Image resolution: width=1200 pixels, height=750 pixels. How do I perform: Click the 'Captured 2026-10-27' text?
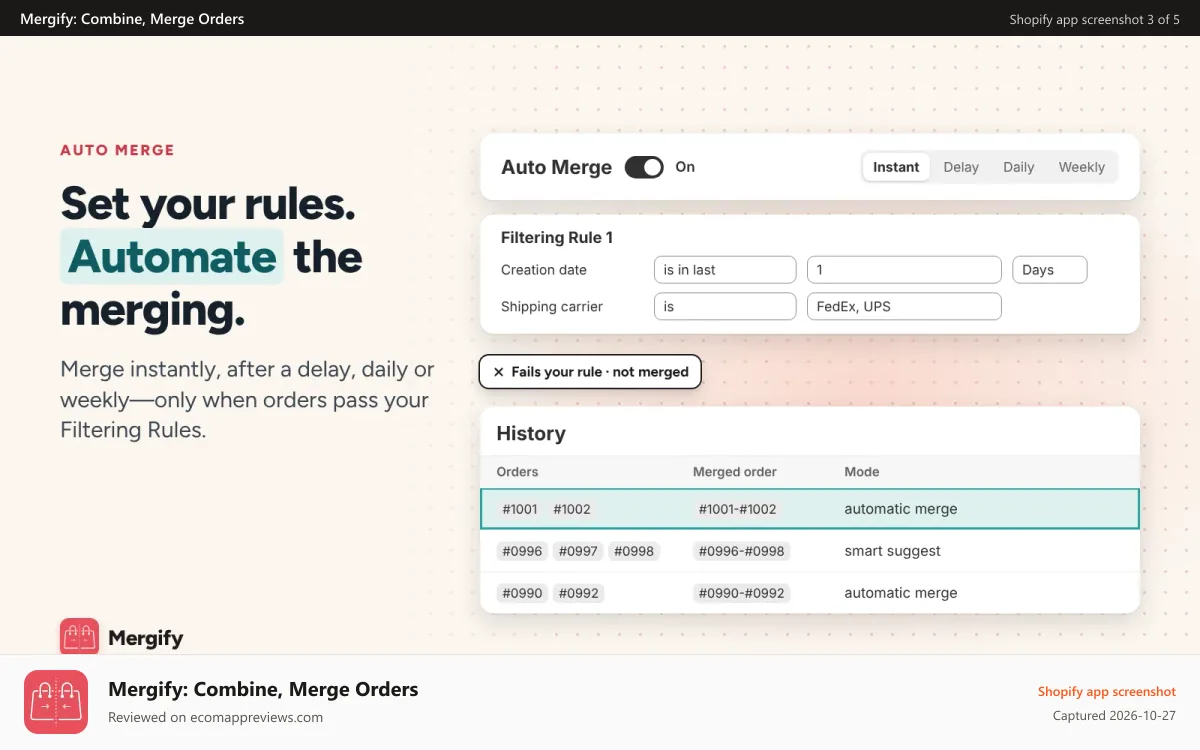click(1114, 716)
